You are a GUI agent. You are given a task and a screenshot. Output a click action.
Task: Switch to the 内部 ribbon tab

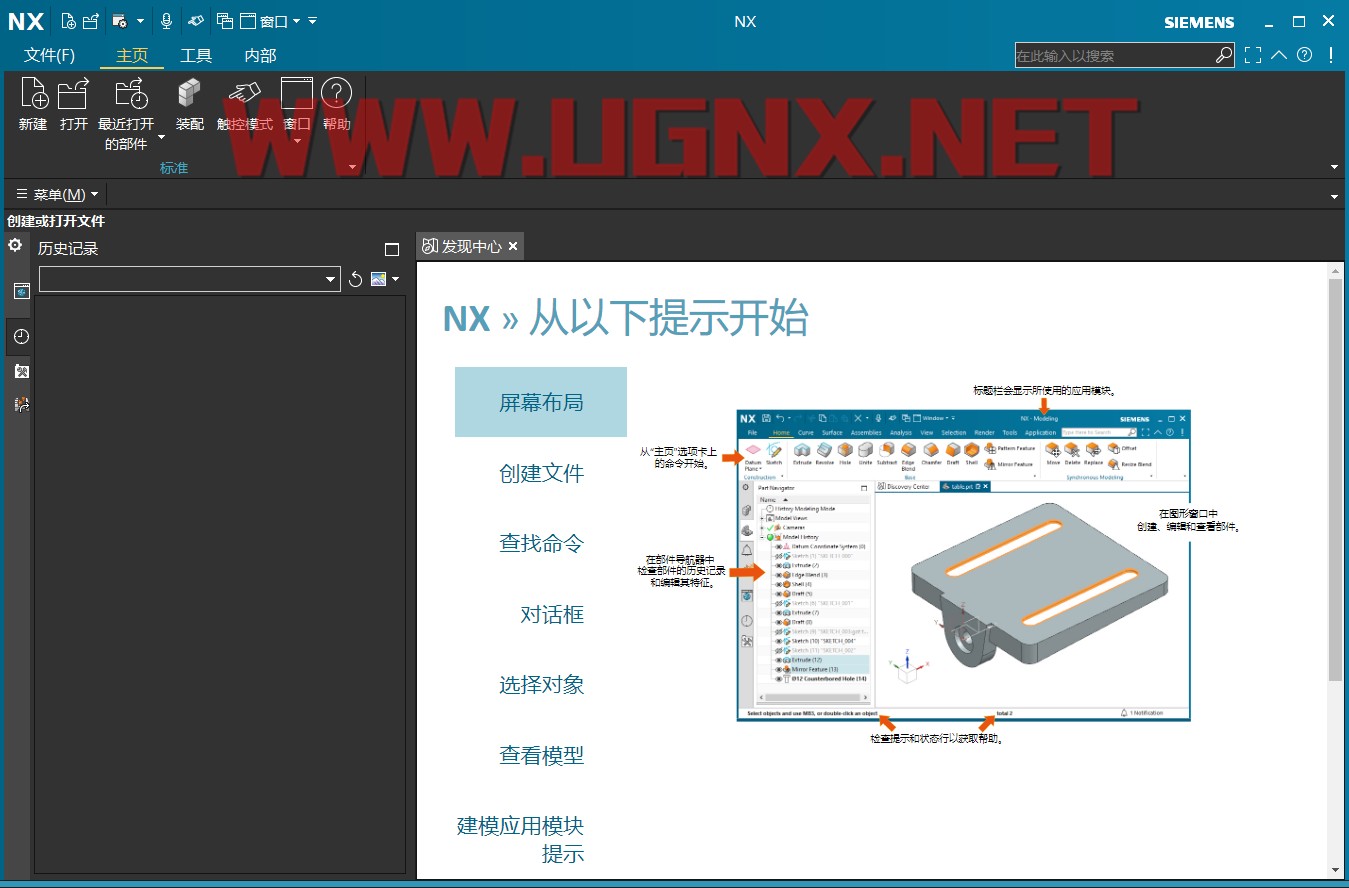260,56
